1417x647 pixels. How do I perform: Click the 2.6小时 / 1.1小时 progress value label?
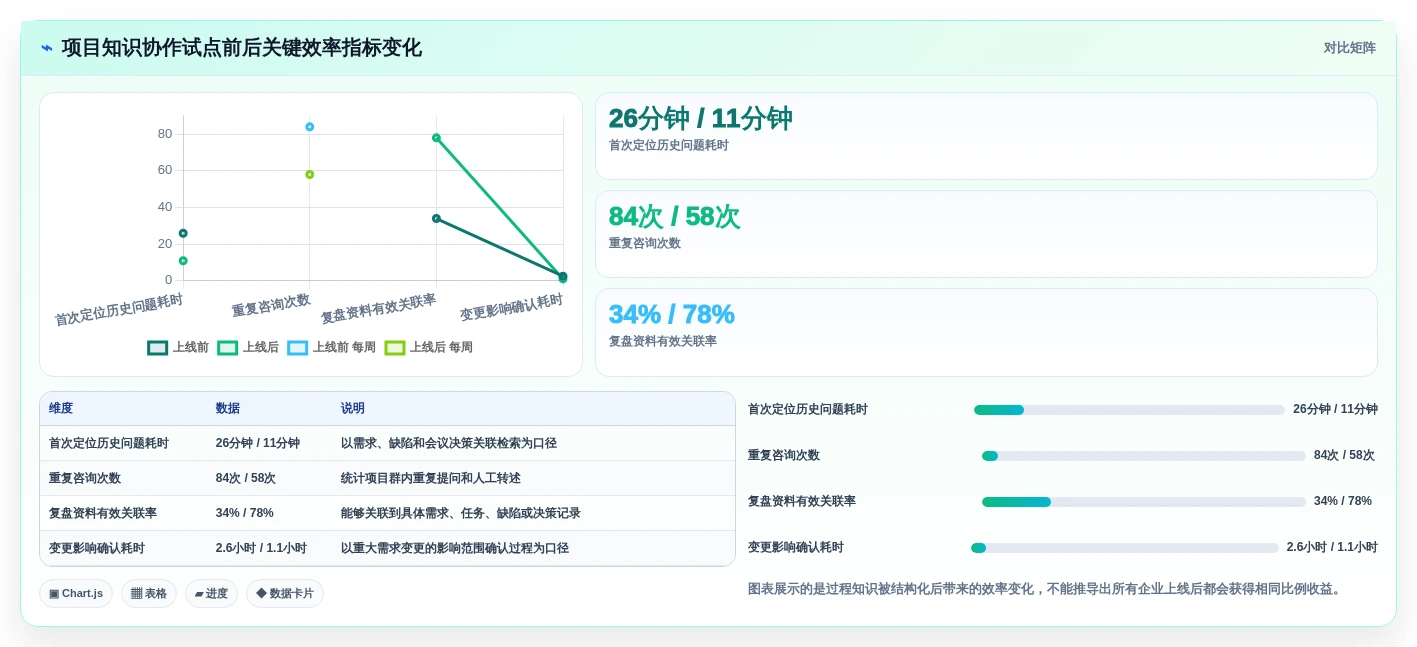point(1332,548)
